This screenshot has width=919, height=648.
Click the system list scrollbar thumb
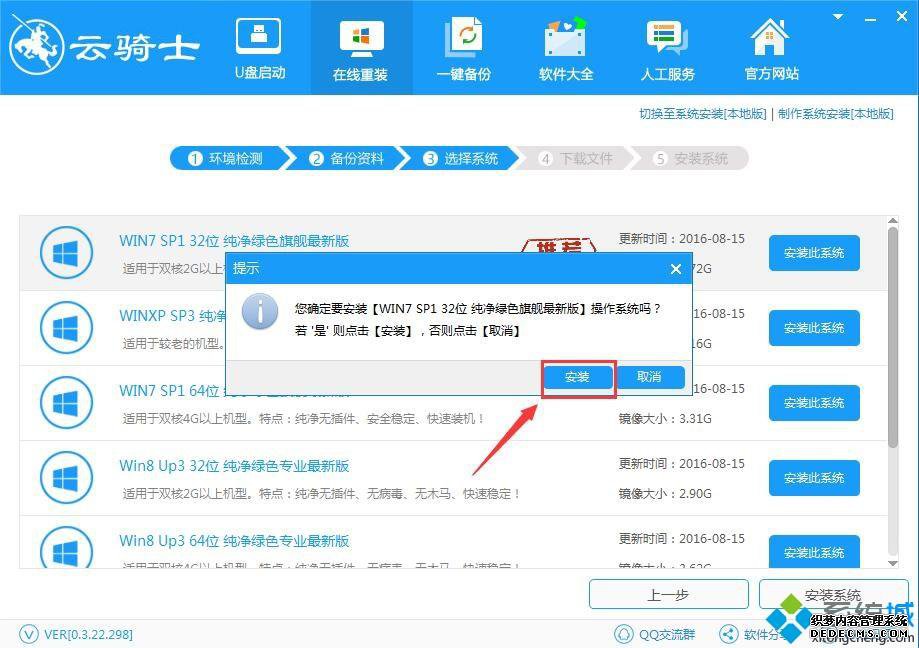coord(893,337)
